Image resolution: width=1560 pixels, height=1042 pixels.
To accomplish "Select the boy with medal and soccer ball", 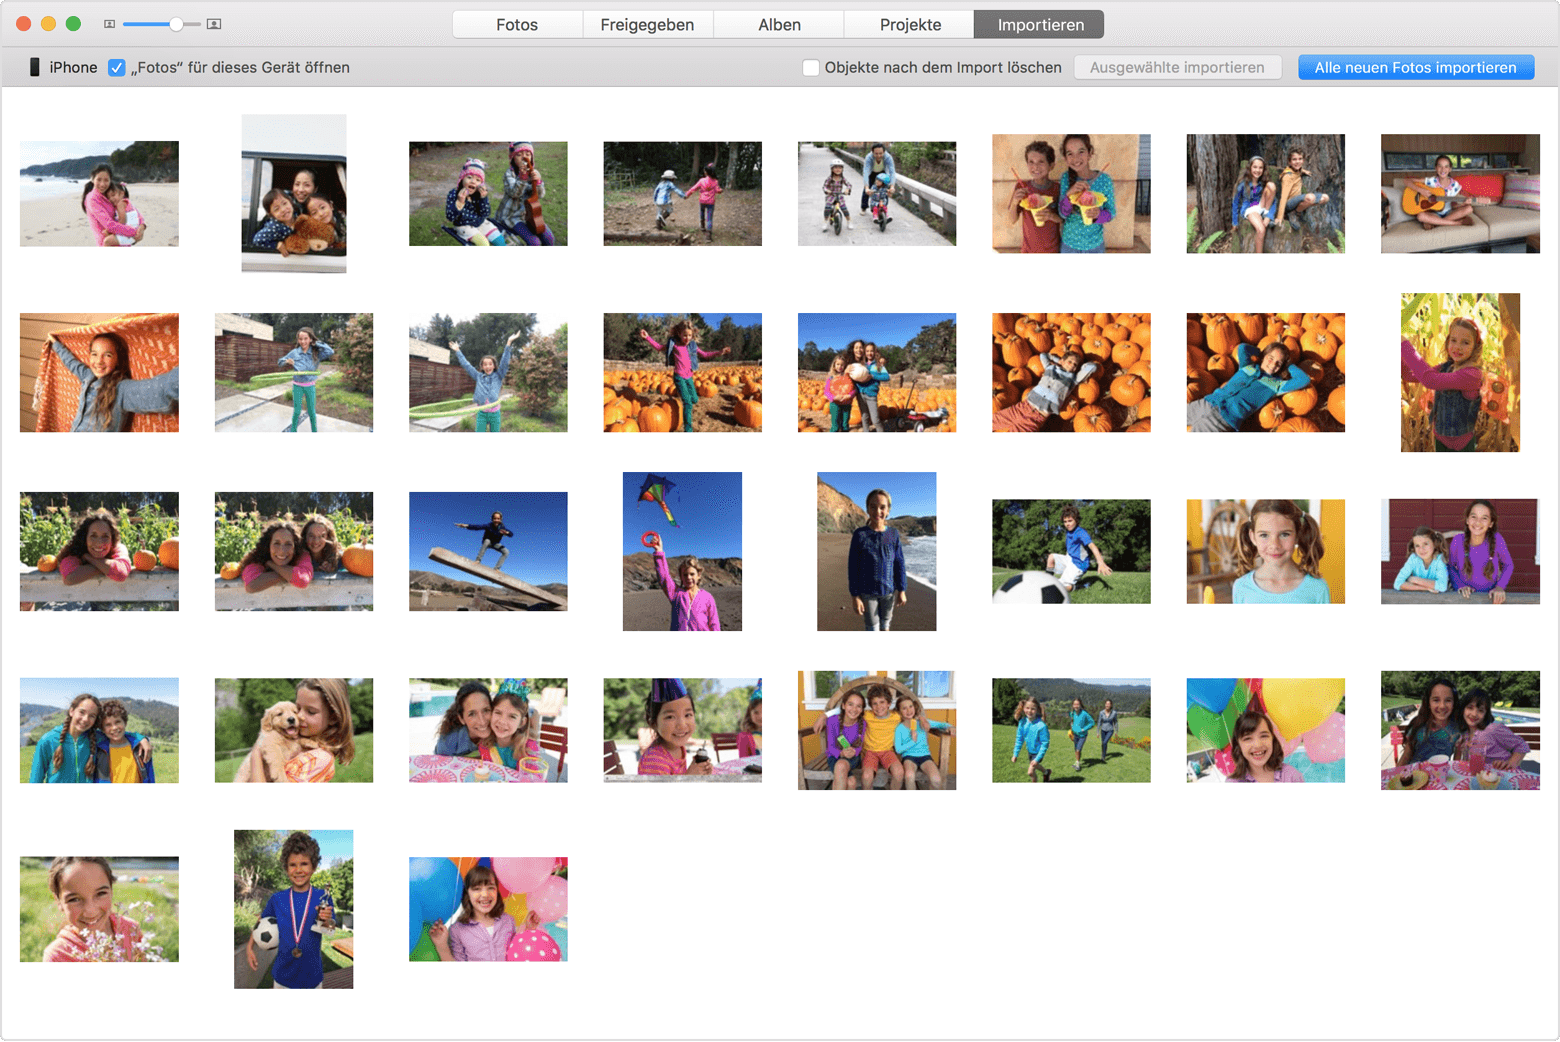I will (x=293, y=909).
